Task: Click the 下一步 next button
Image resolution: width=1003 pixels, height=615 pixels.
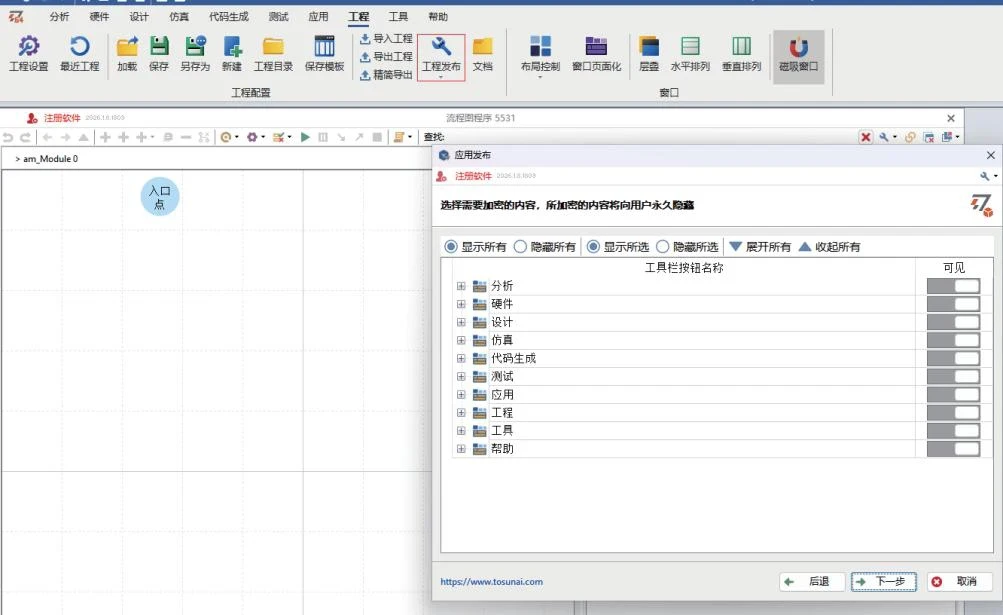Action: (883, 582)
